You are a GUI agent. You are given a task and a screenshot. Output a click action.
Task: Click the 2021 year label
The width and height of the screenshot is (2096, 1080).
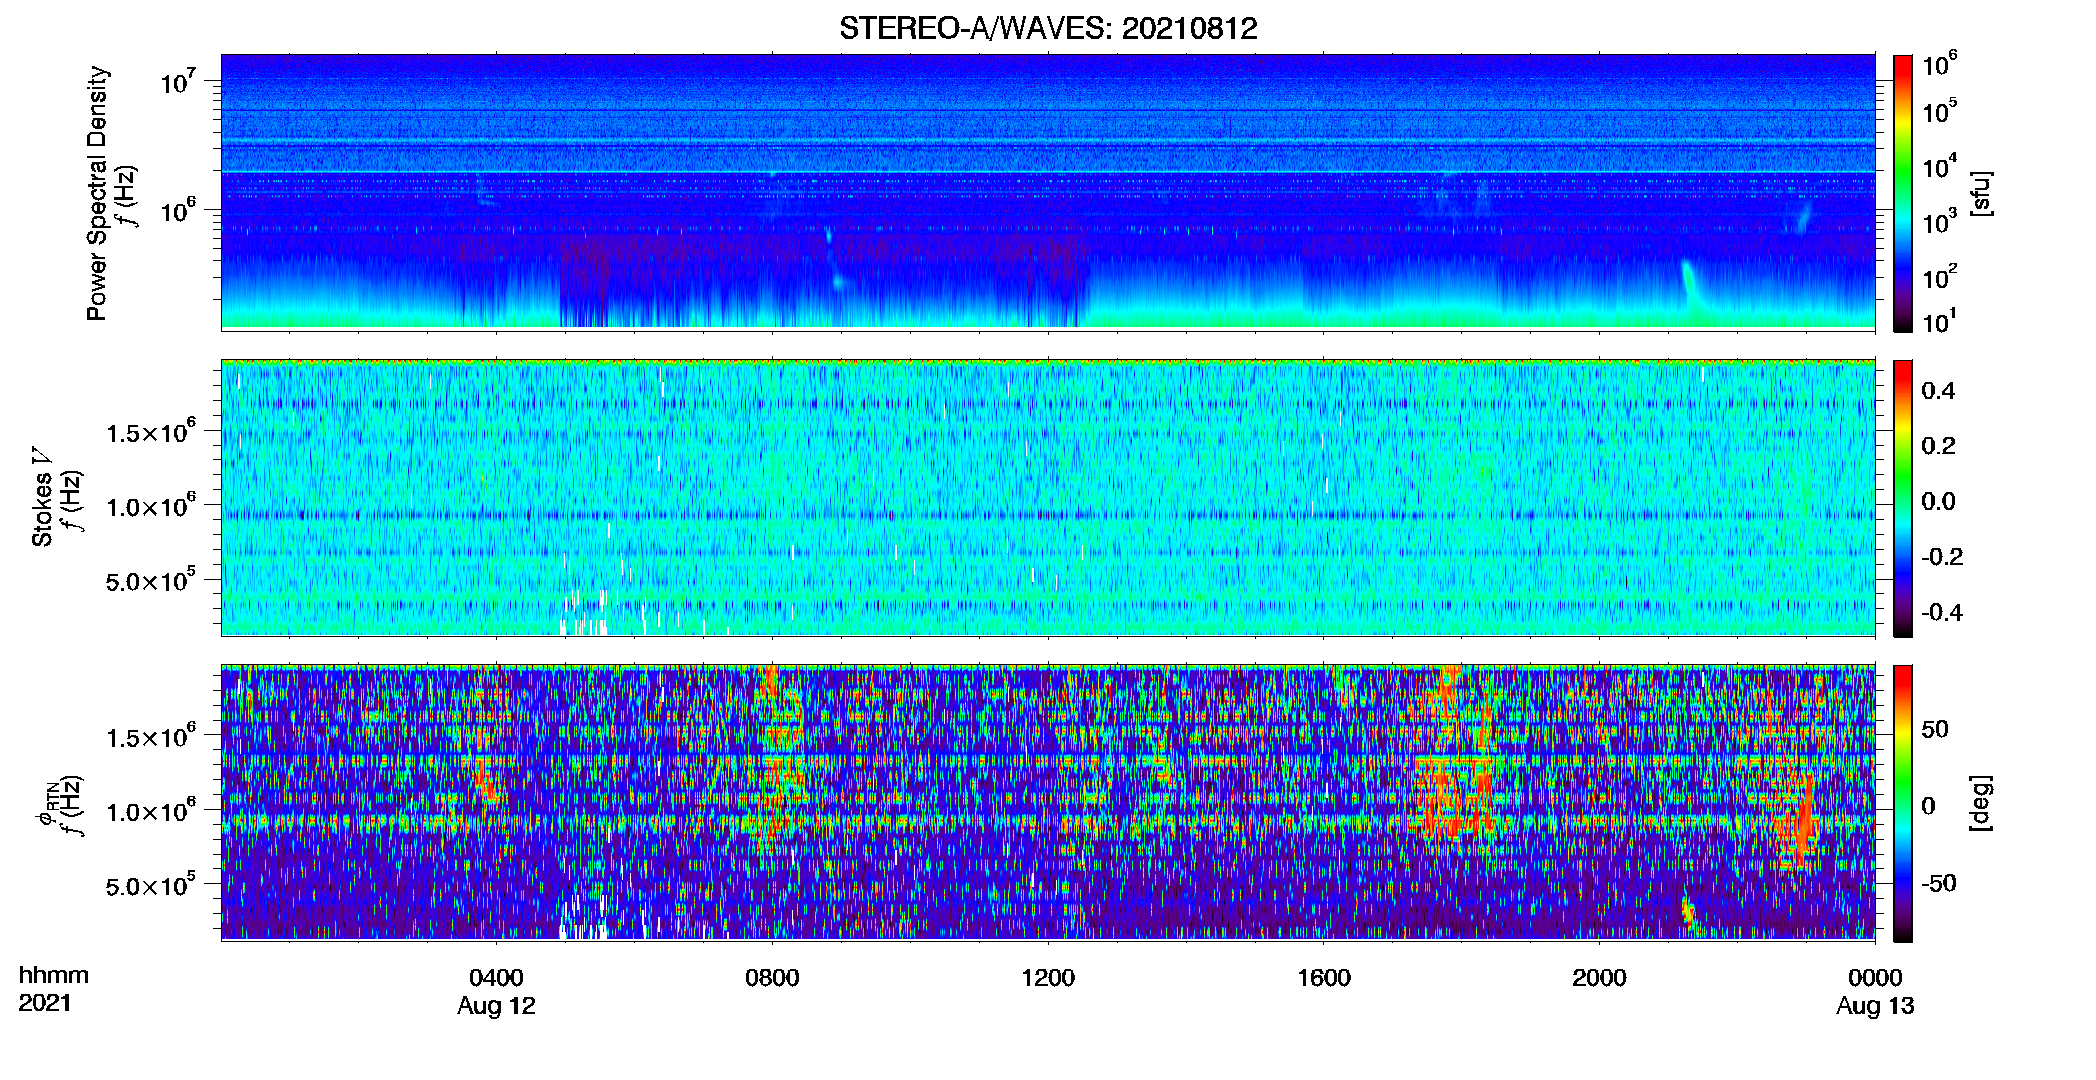(x=45, y=1003)
